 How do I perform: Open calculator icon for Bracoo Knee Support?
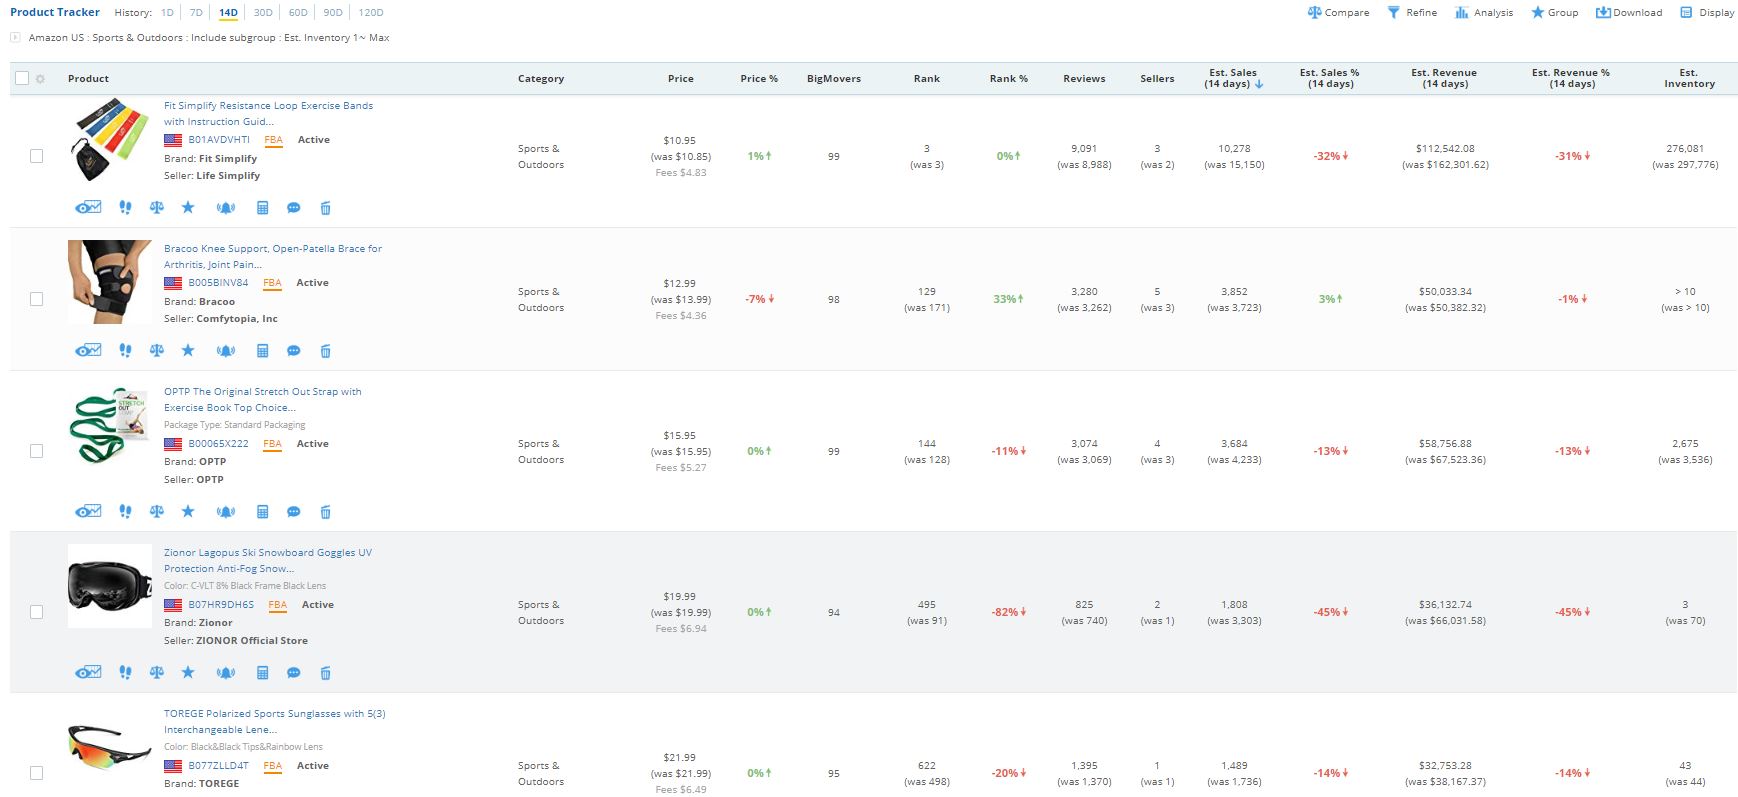point(263,351)
